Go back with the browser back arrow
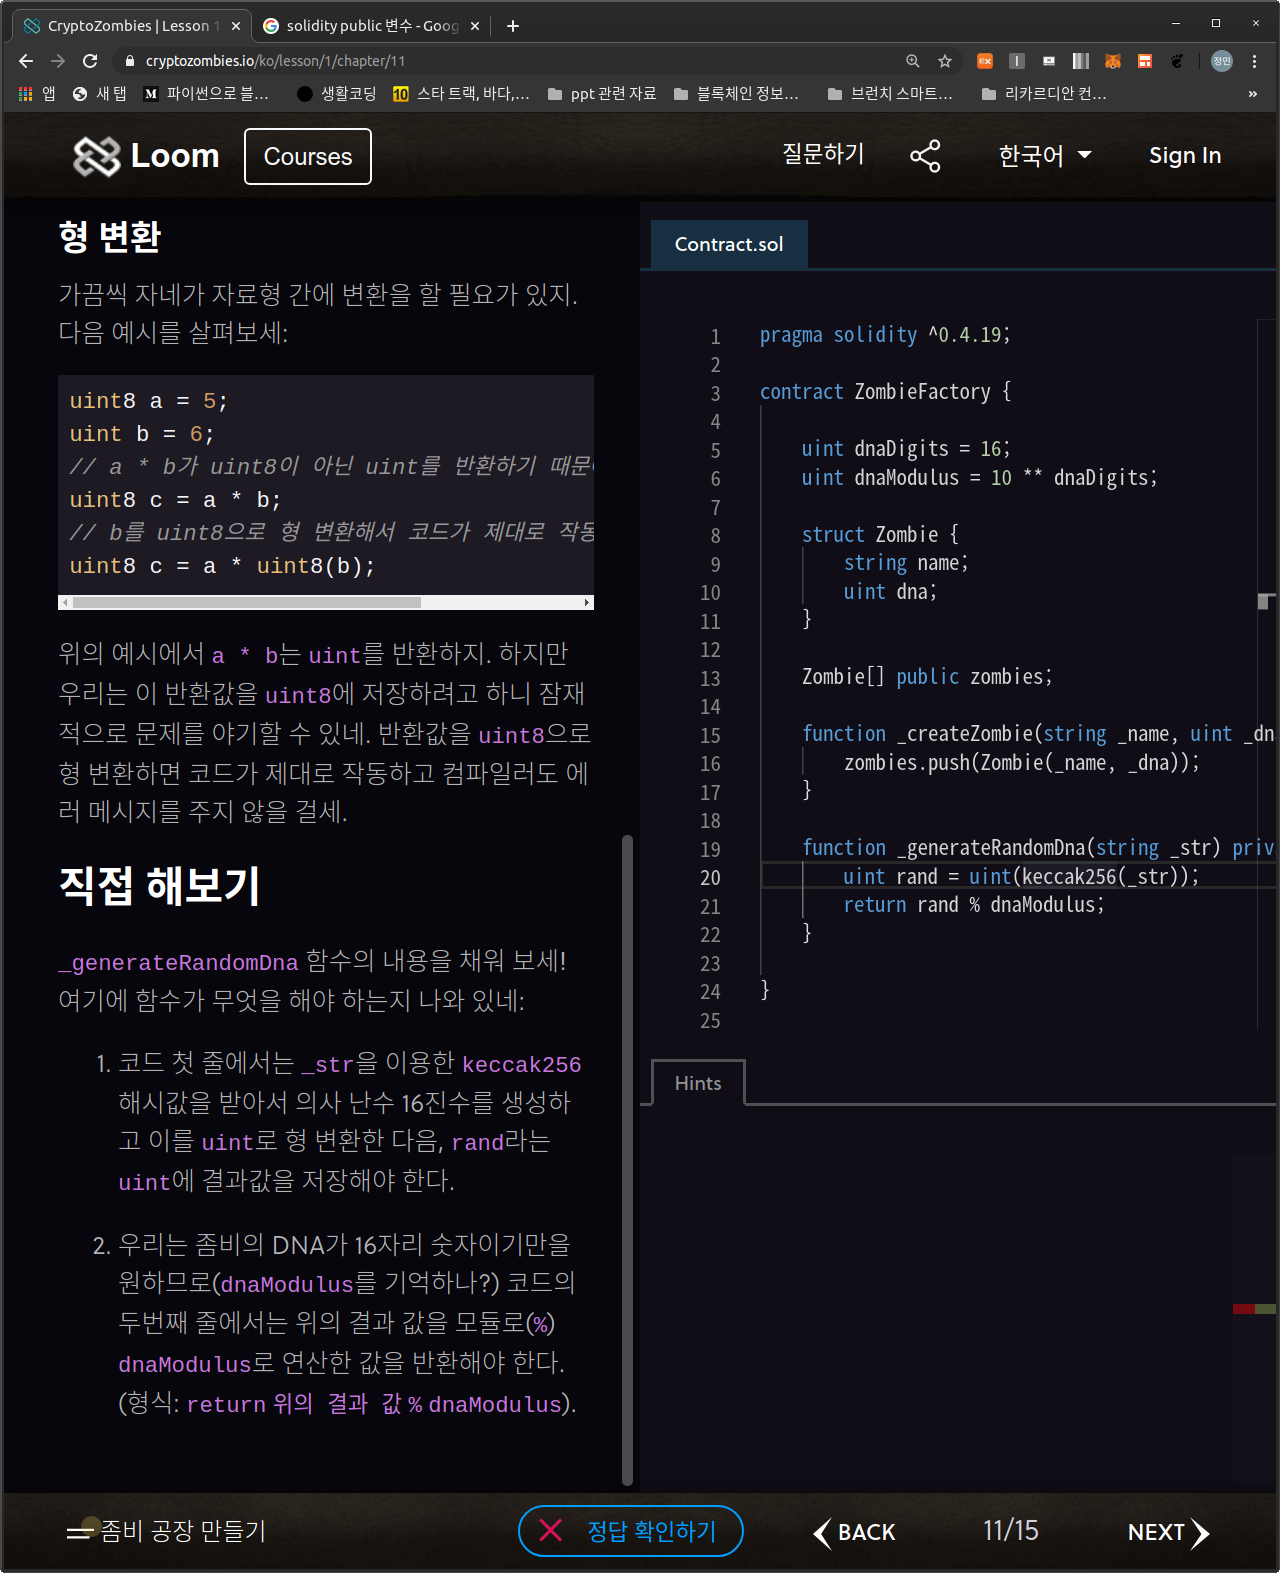The width and height of the screenshot is (1280, 1573). 26,61
